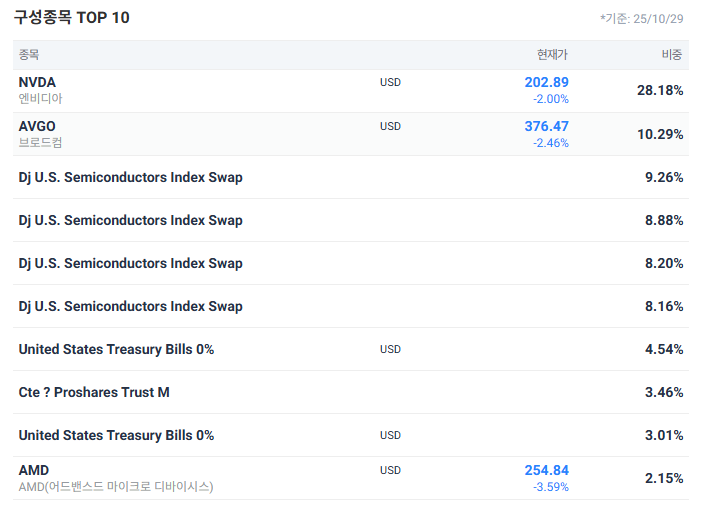Select AVGO price 376.47
The image size is (705, 515).
click(x=546, y=126)
